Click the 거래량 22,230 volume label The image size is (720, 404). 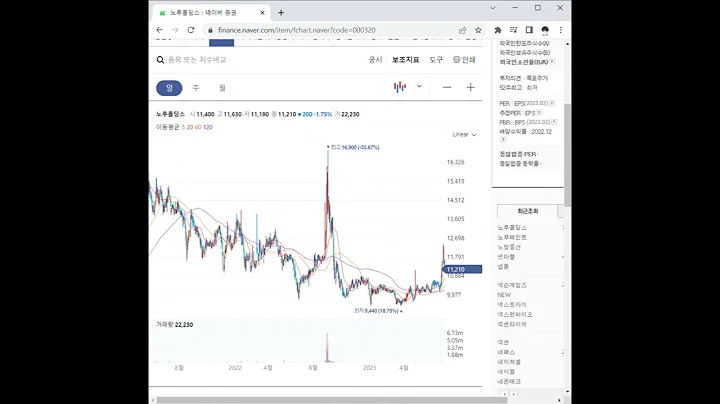tap(174, 325)
